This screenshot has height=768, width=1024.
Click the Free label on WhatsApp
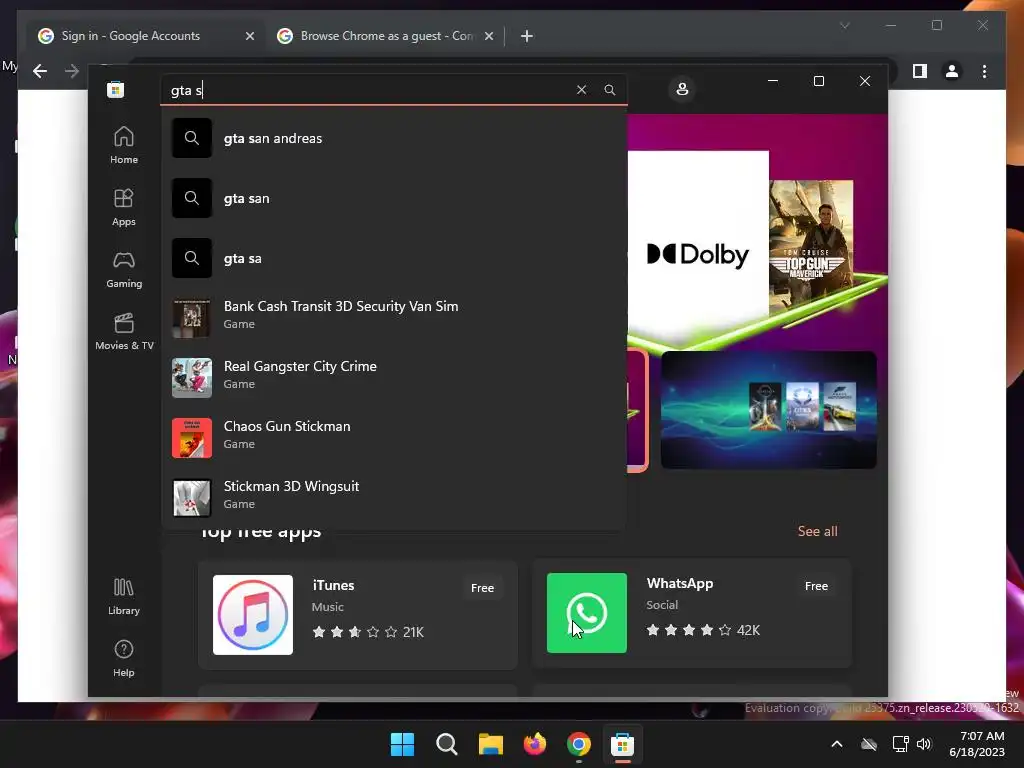pyautogui.click(x=816, y=586)
